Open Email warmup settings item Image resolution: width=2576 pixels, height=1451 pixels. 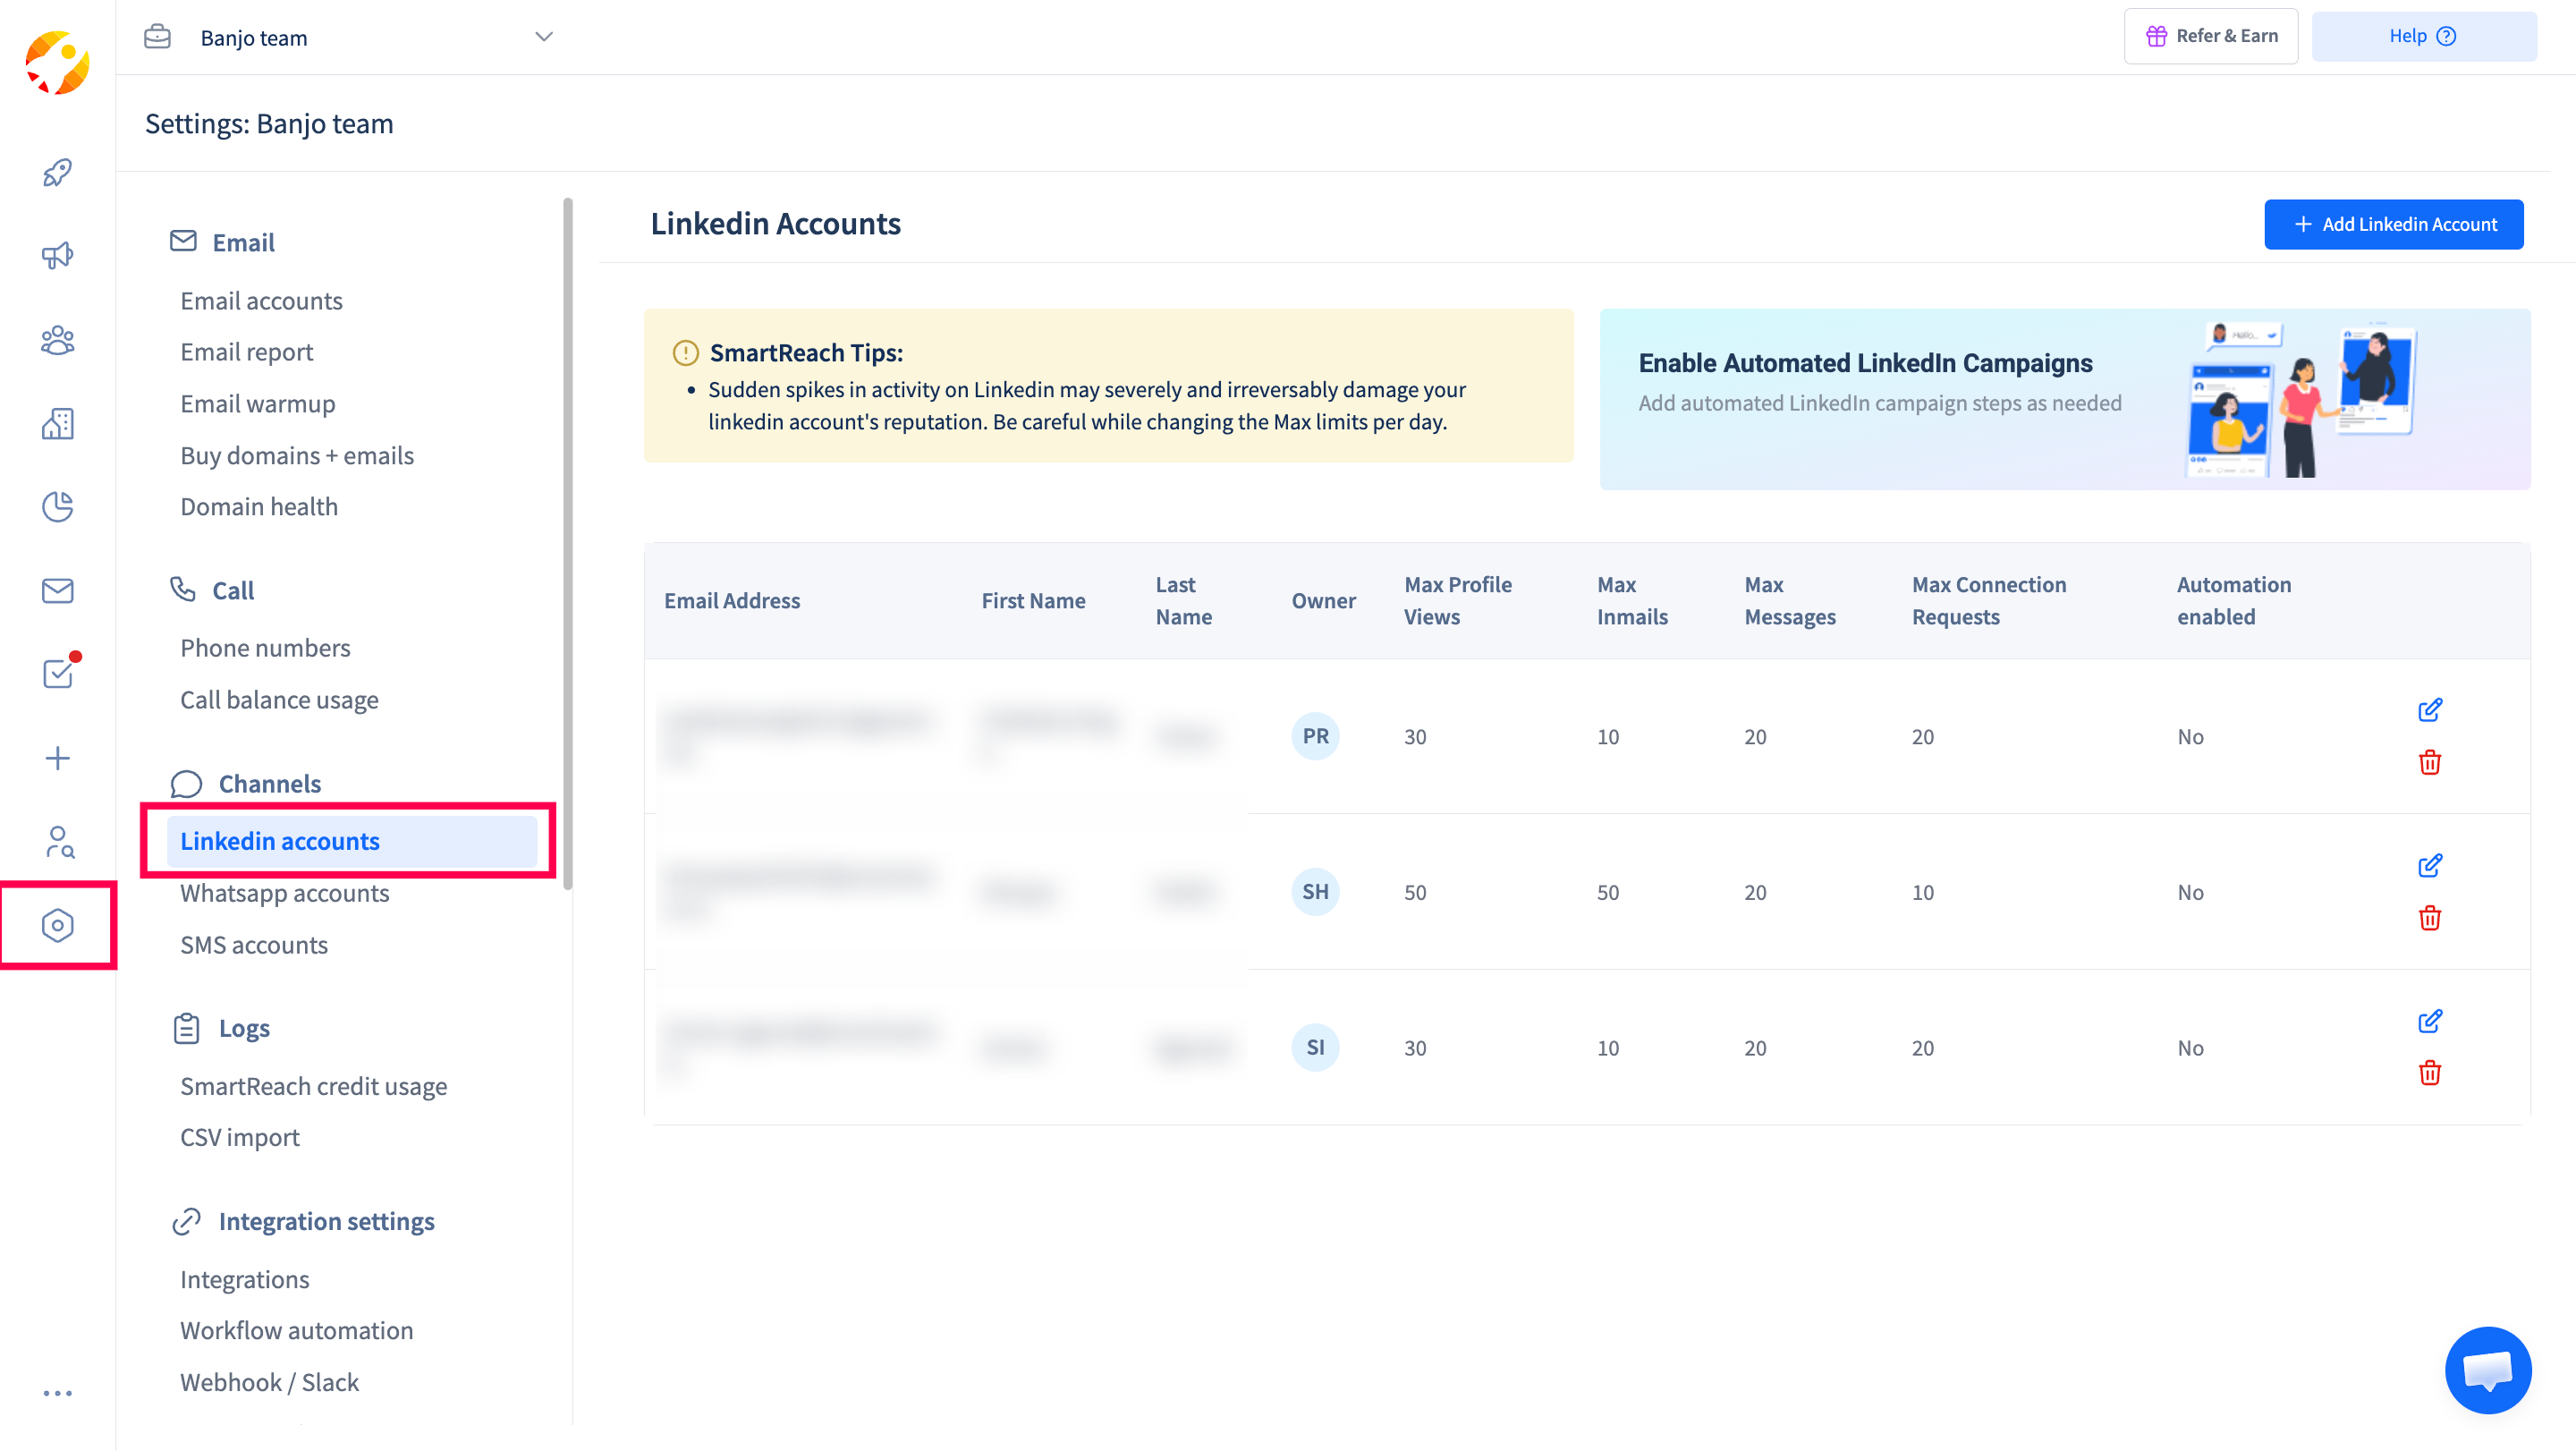(257, 404)
